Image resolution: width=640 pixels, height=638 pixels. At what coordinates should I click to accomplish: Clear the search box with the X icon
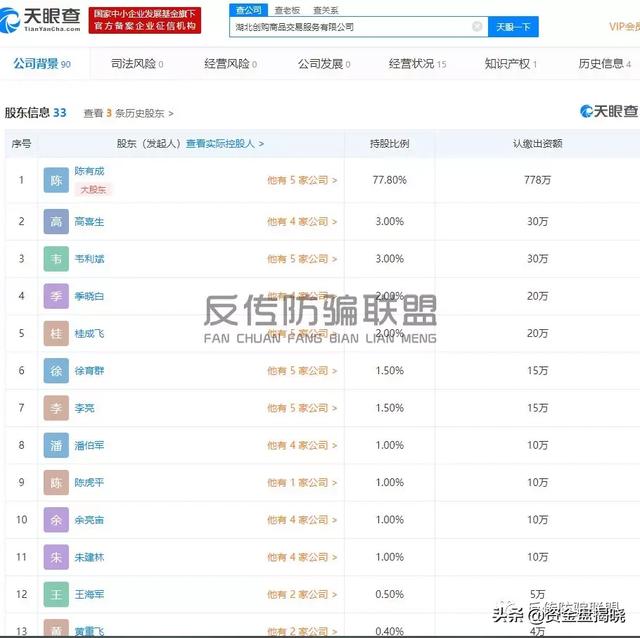point(477,27)
